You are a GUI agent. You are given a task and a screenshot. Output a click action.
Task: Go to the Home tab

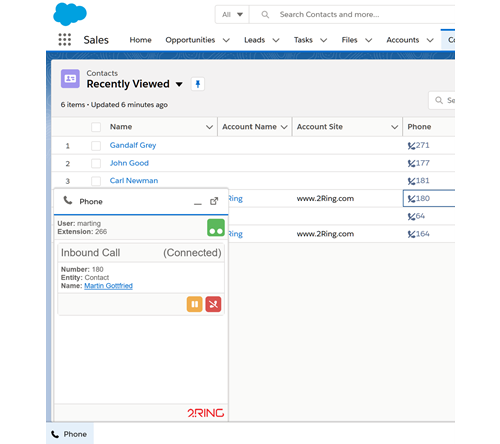pyautogui.click(x=140, y=40)
